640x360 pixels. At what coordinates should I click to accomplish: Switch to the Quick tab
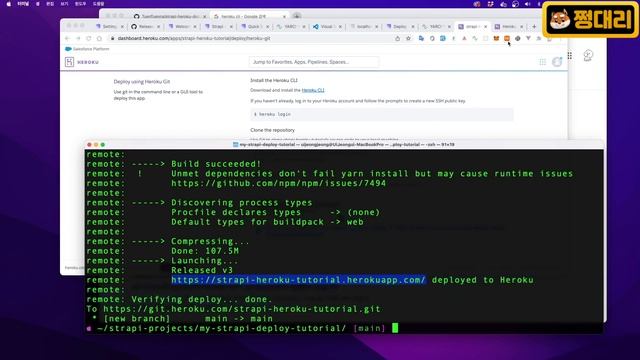coord(254,27)
